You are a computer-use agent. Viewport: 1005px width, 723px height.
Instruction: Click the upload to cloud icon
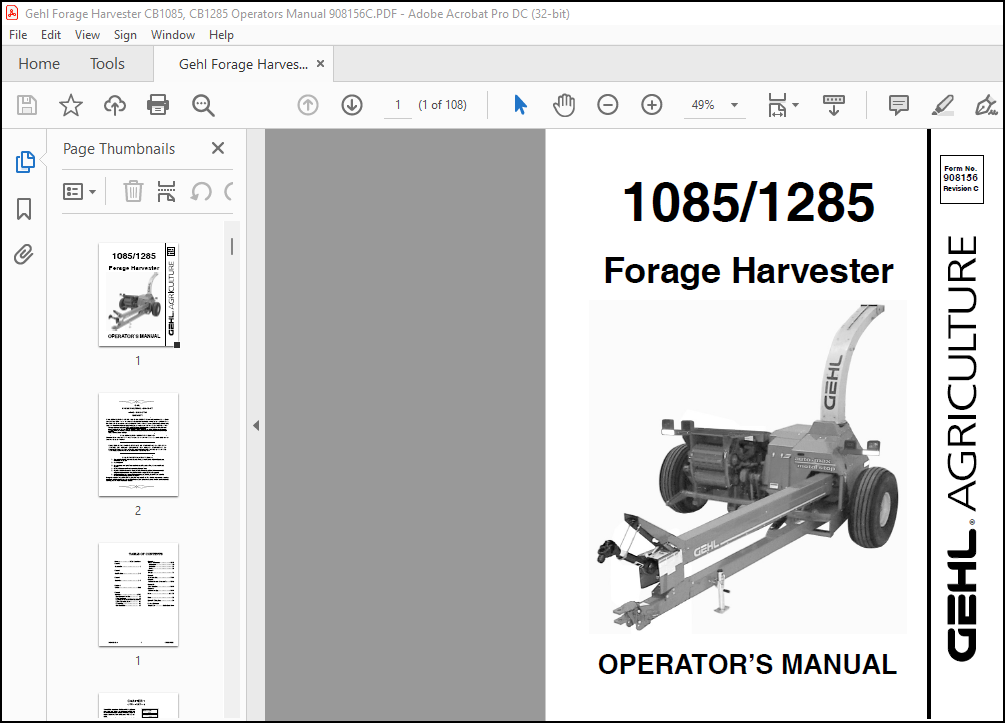115,105
